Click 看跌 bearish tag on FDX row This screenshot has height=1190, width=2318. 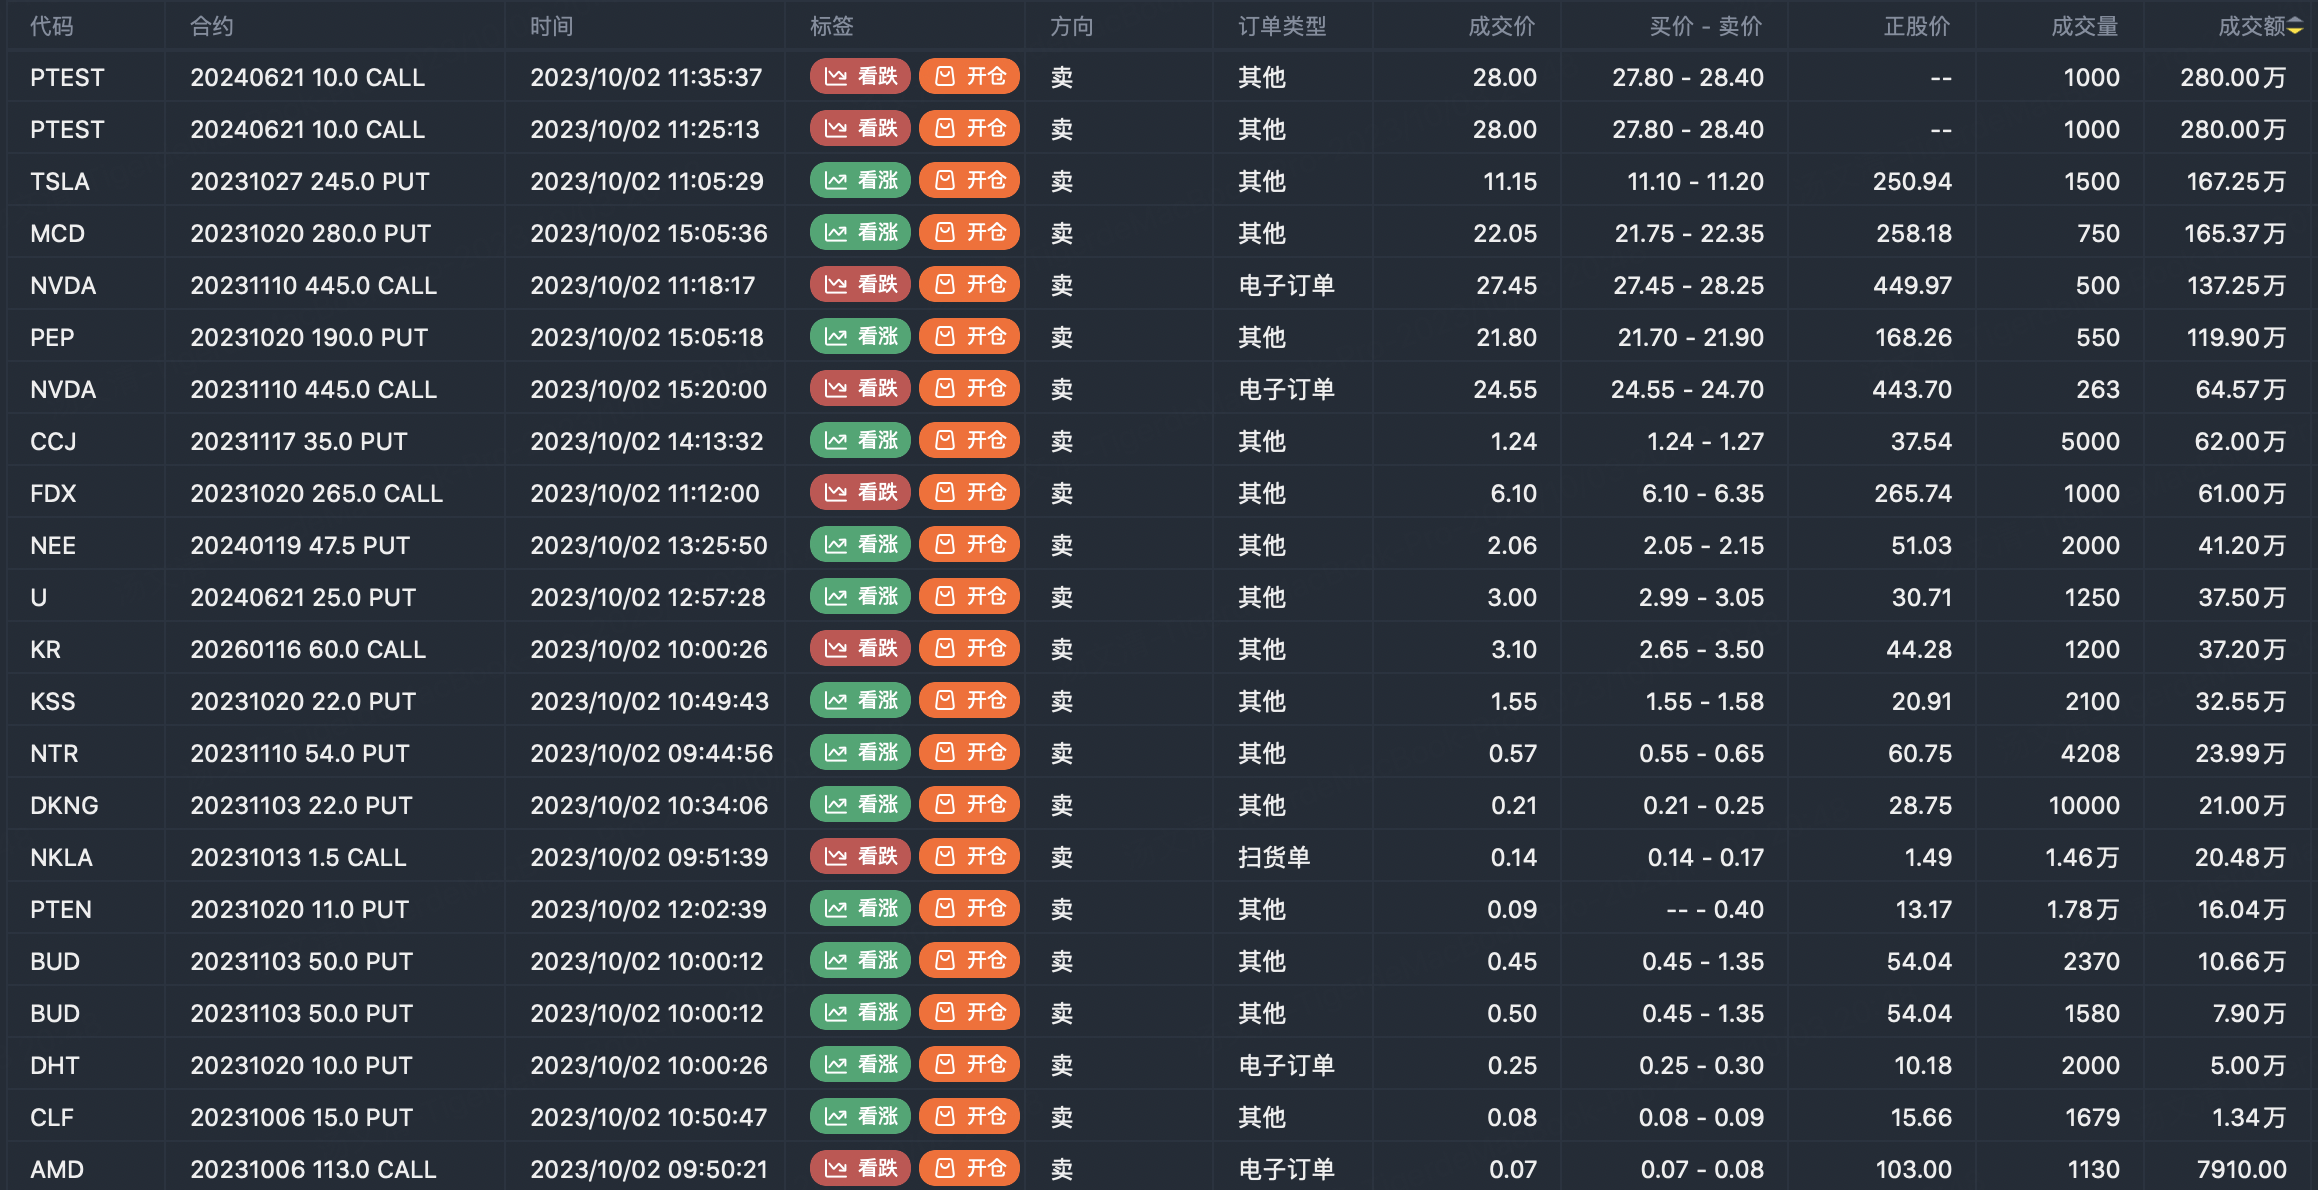pyautogui.click(x=860, y=493)
